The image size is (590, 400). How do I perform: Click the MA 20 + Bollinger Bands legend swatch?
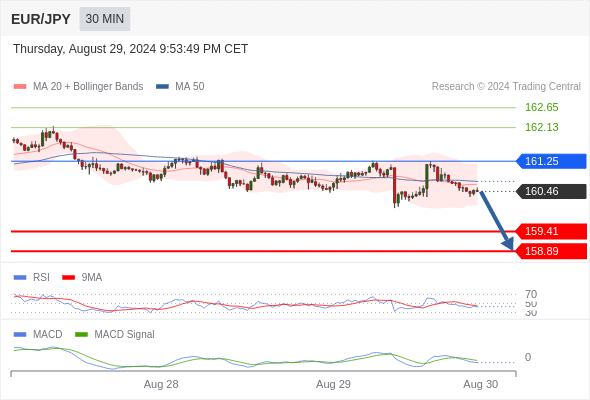(20, 87)
